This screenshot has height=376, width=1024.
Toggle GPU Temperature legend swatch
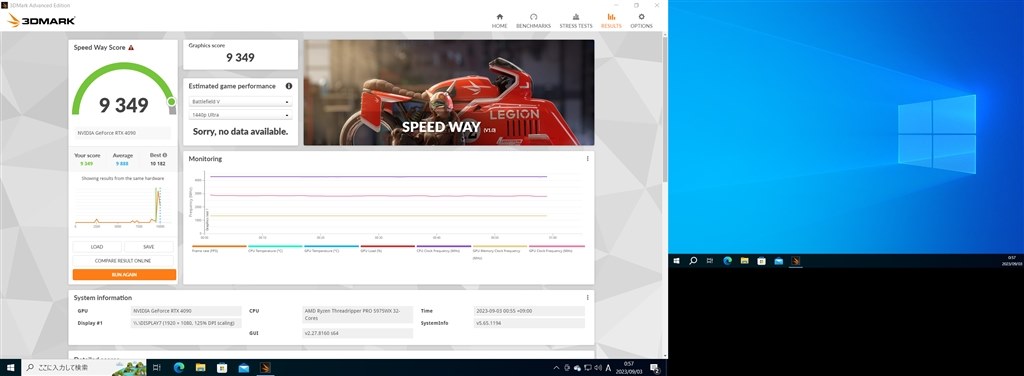pos(331,246)
